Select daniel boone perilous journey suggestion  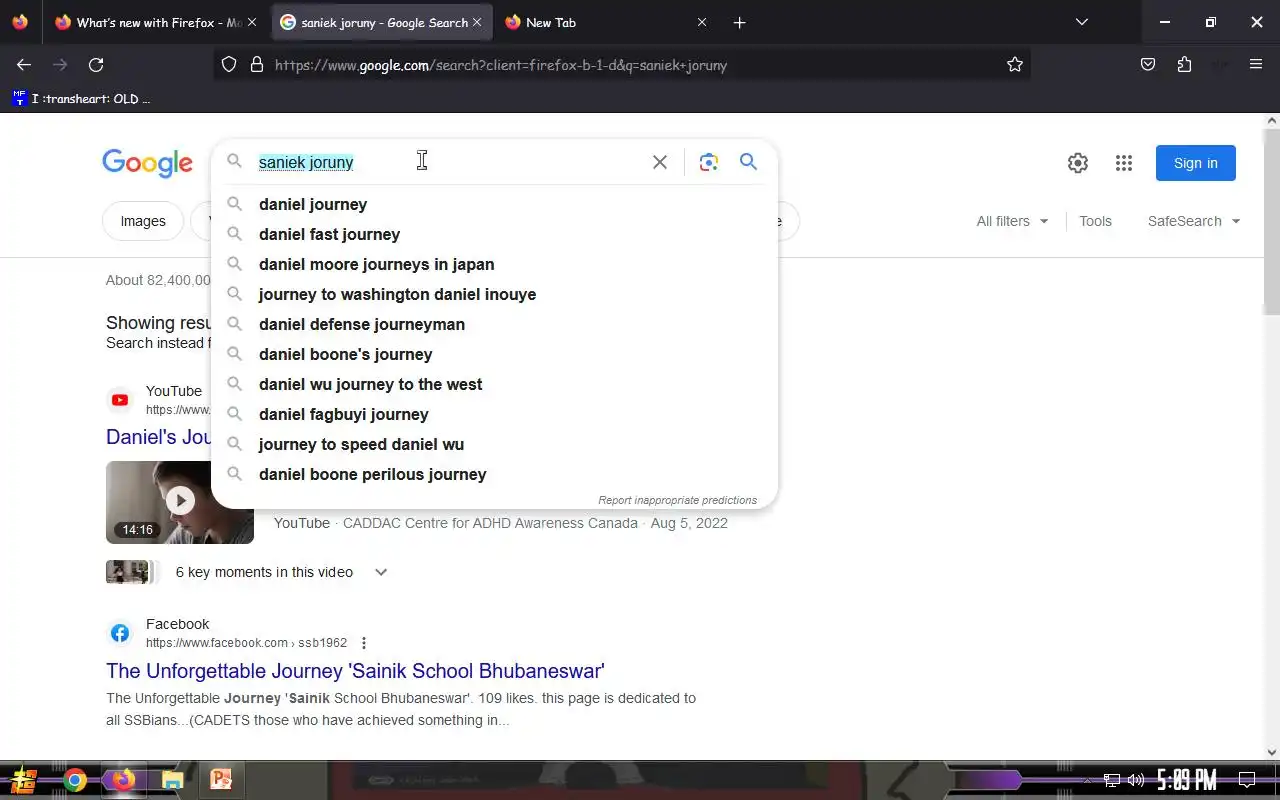coord(494,474)
